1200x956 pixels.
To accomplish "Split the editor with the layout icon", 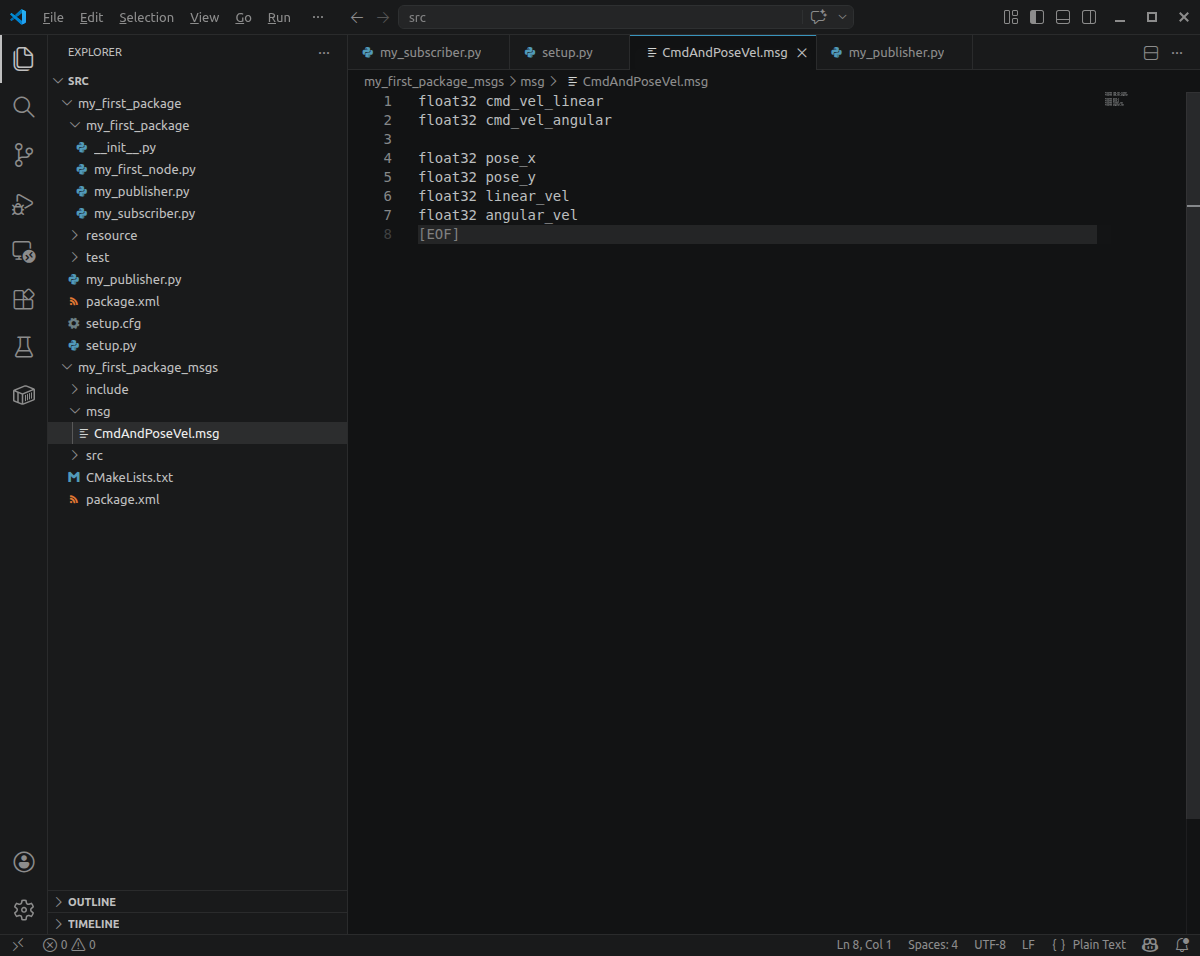I will [1151, 52].
